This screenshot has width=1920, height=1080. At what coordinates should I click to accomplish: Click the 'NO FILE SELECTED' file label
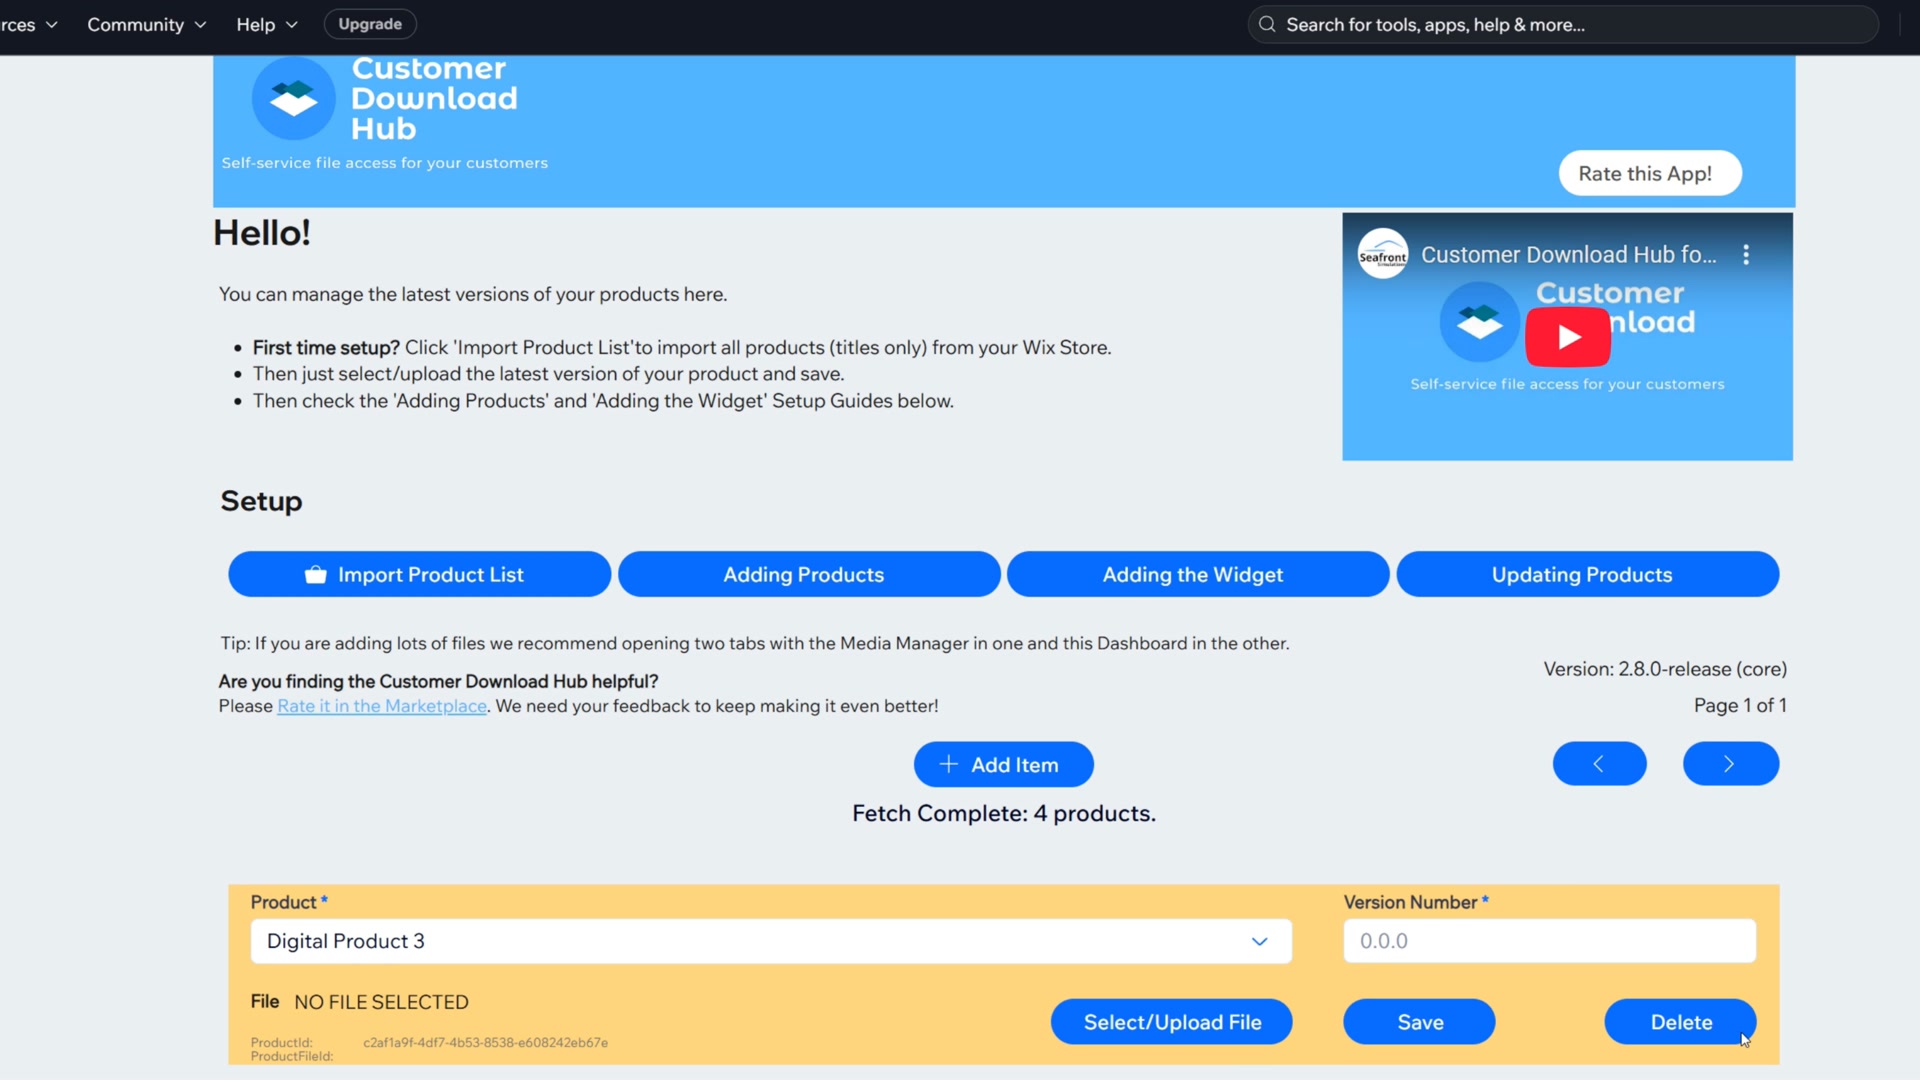(x=381, y=1002)
